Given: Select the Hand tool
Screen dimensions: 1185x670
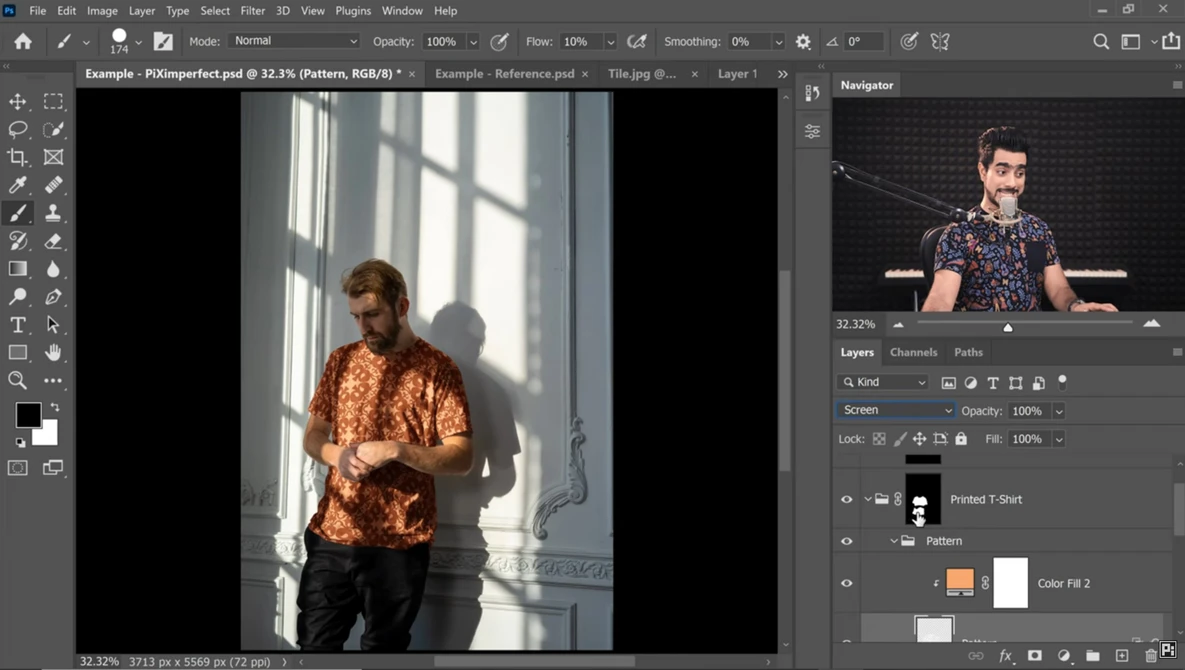Looking at the screenshot, I should point(53,353).
